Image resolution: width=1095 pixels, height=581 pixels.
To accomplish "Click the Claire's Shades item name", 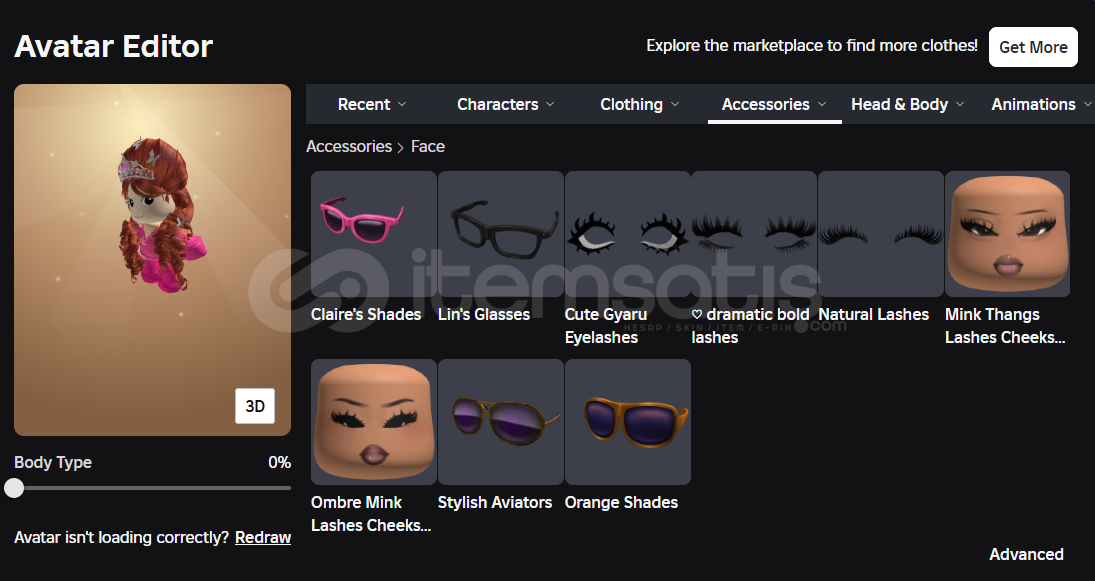I will point(366,314).
